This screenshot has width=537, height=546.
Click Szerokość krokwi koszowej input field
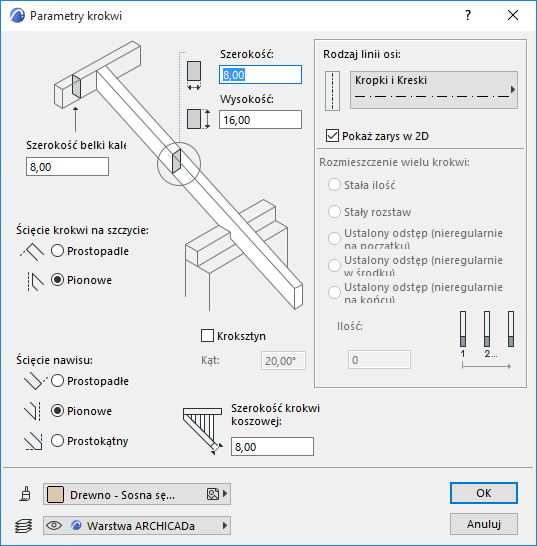click(x=272, y=446)
